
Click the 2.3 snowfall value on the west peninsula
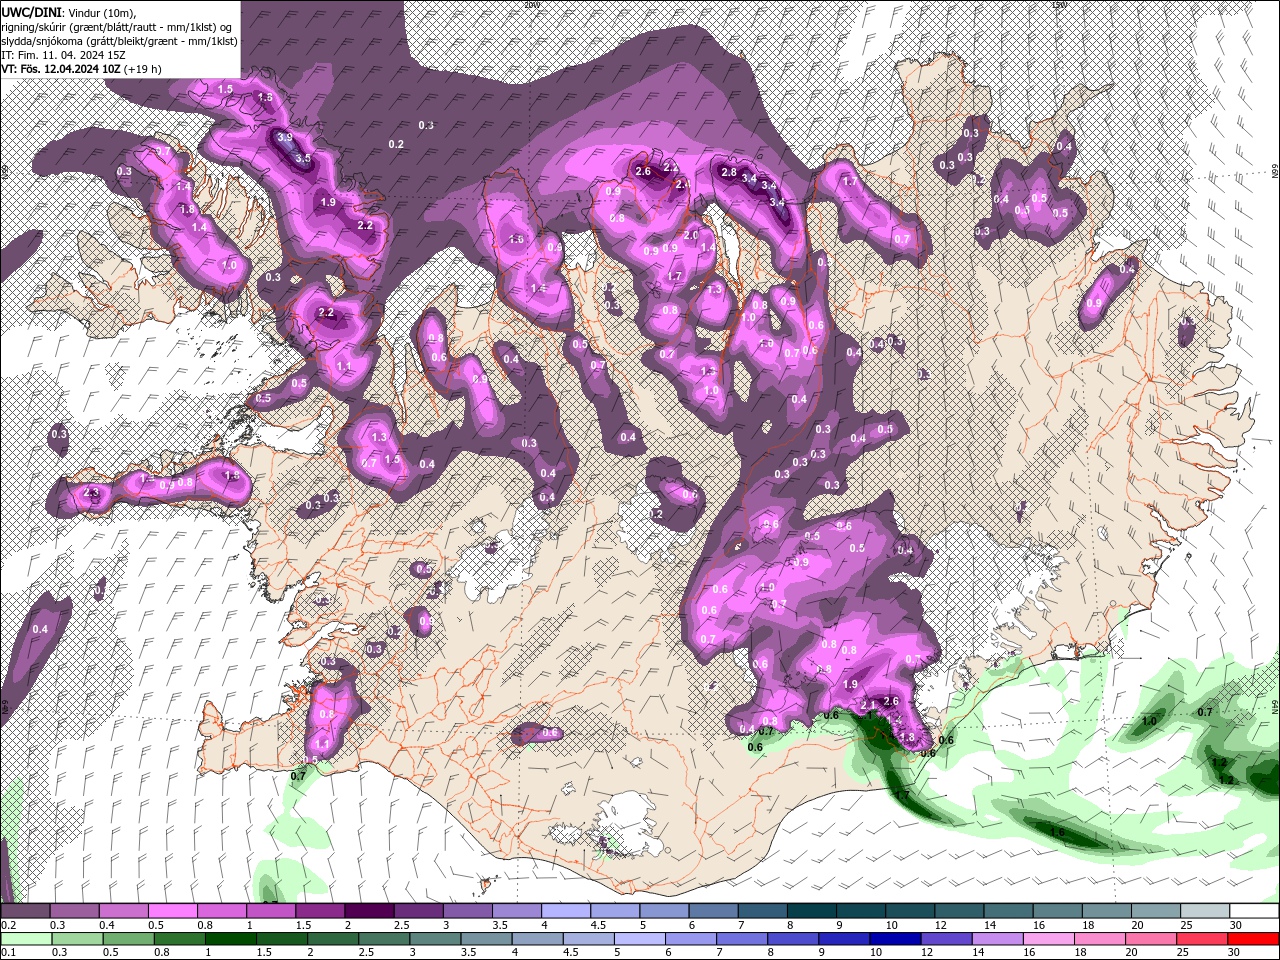pos(92,493)
